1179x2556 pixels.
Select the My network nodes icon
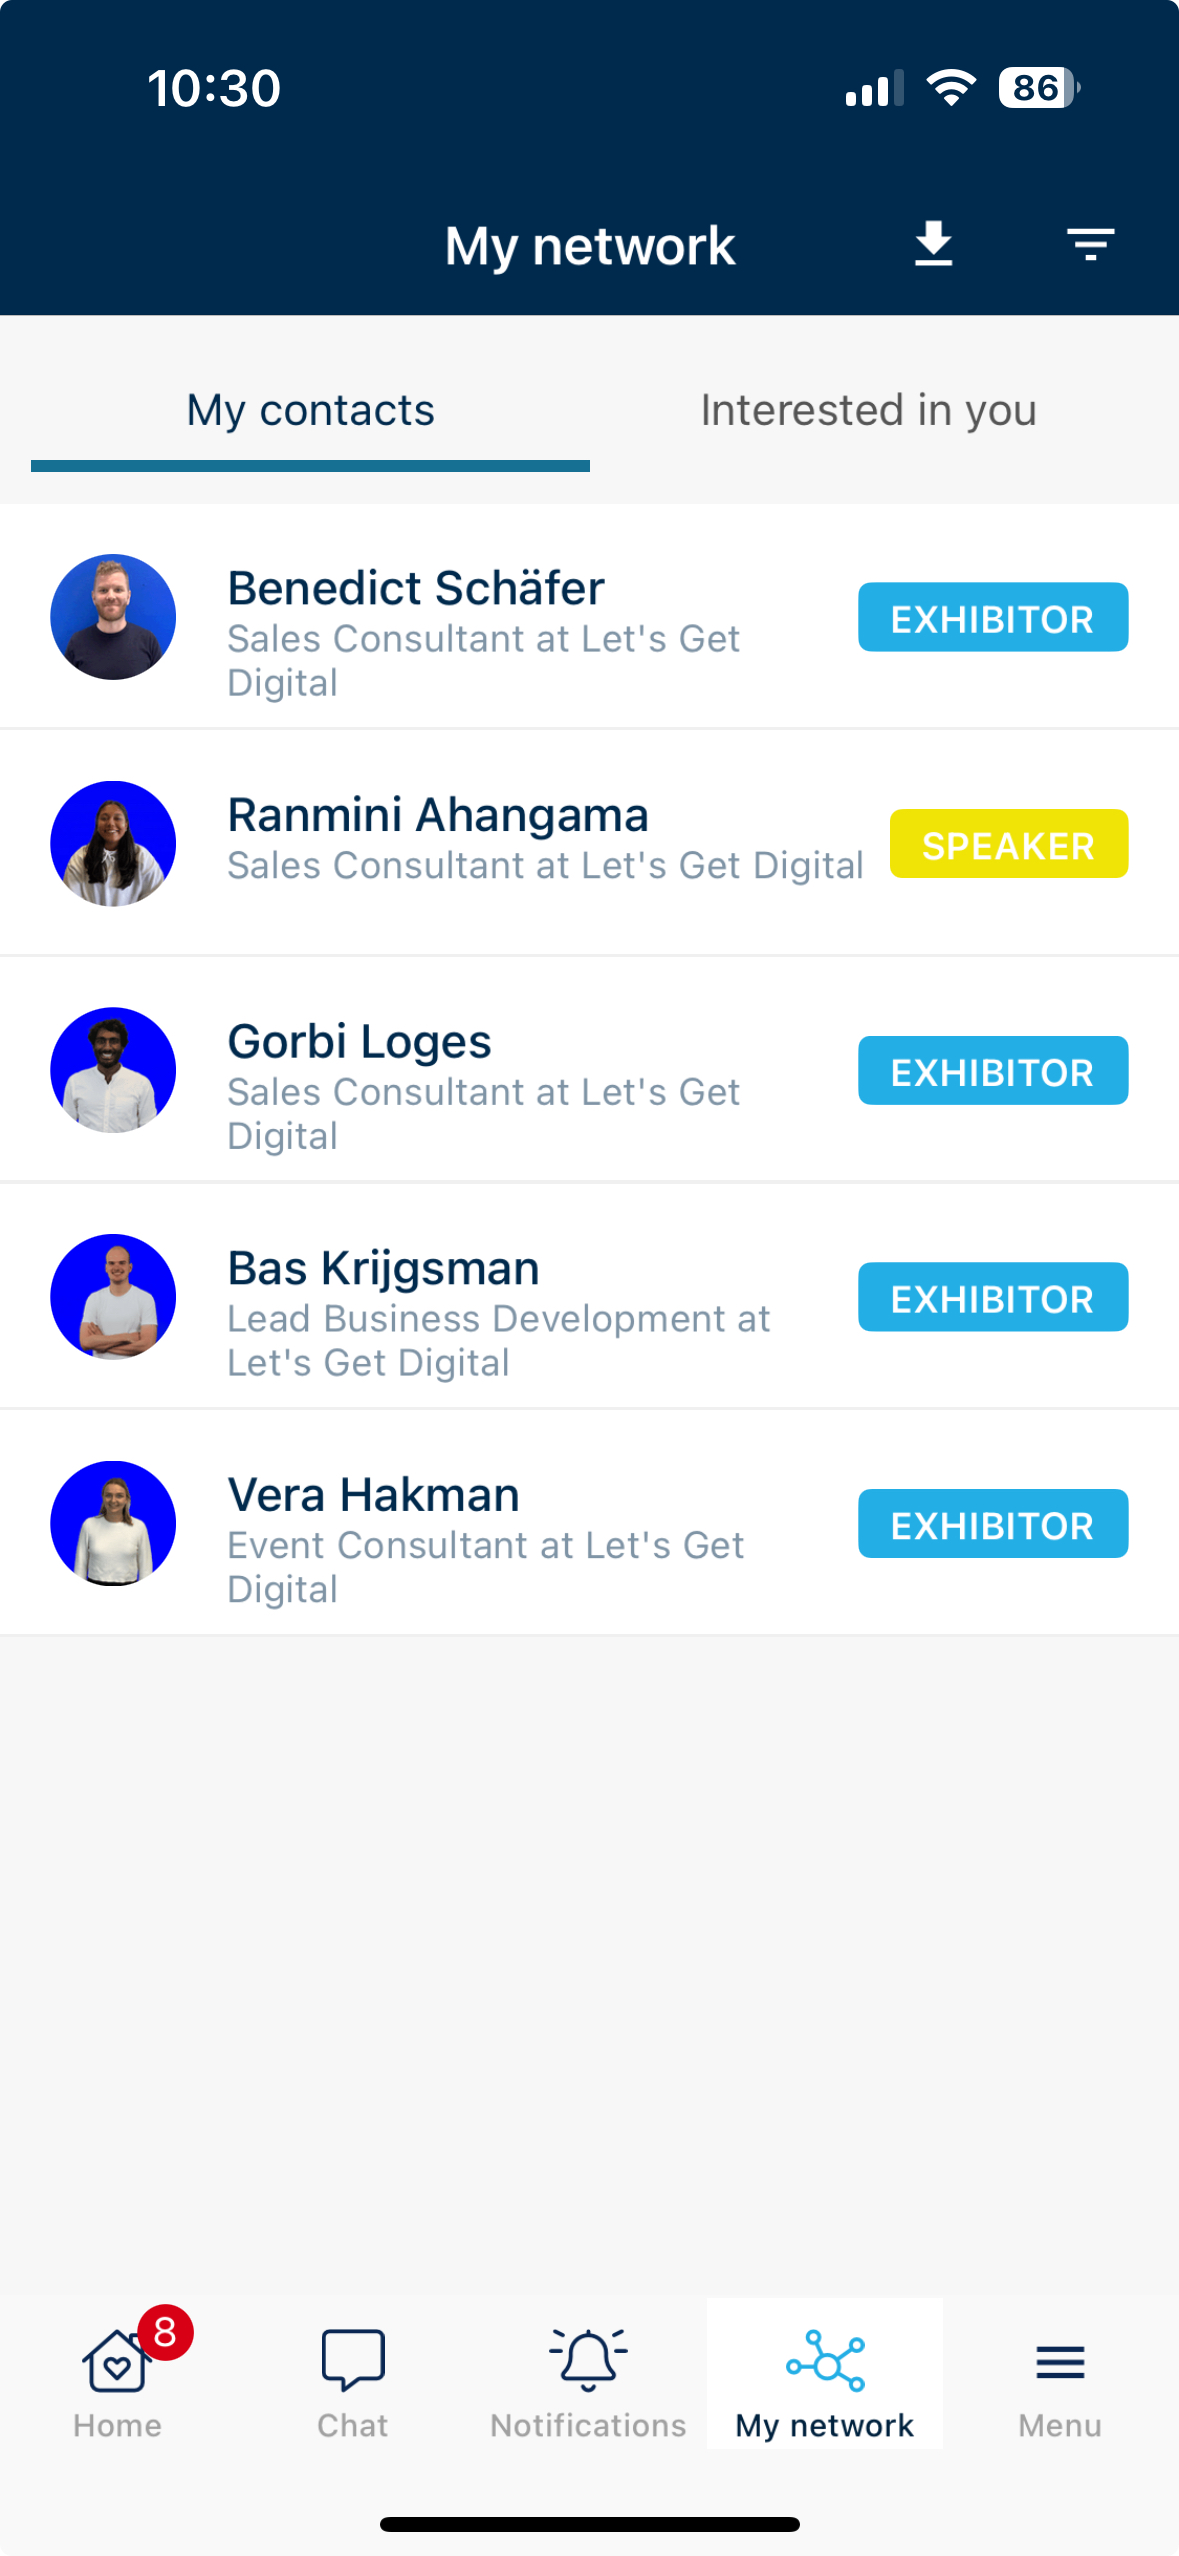(x=825, y=2360)
